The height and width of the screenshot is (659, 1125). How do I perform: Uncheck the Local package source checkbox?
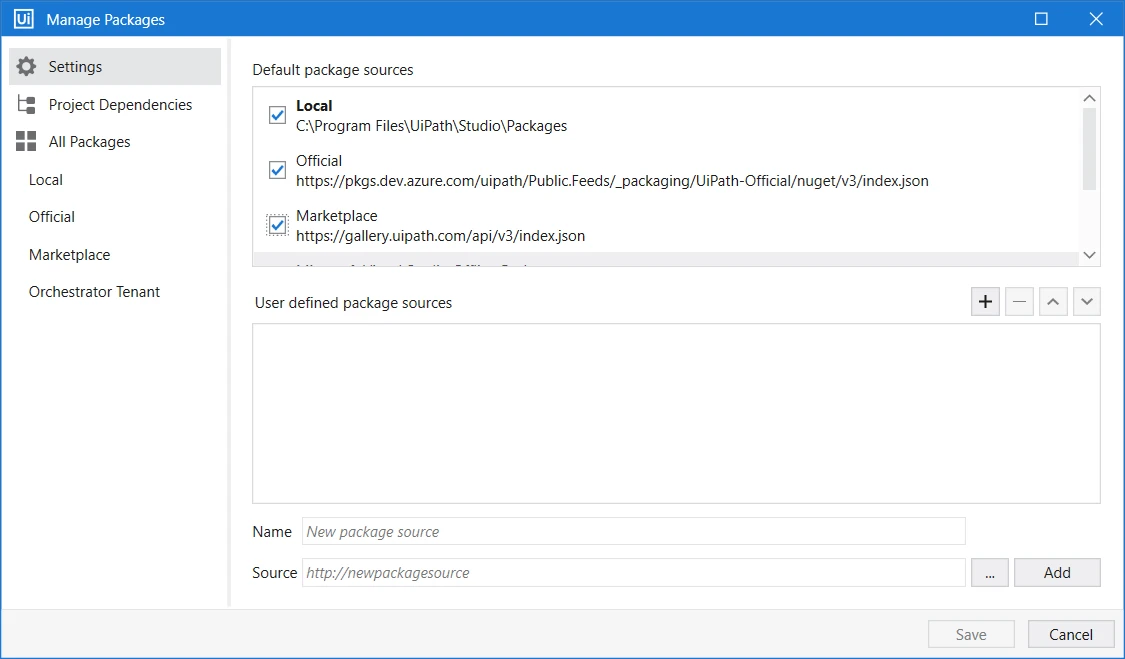pyautogui.click(x=278, y=115)
